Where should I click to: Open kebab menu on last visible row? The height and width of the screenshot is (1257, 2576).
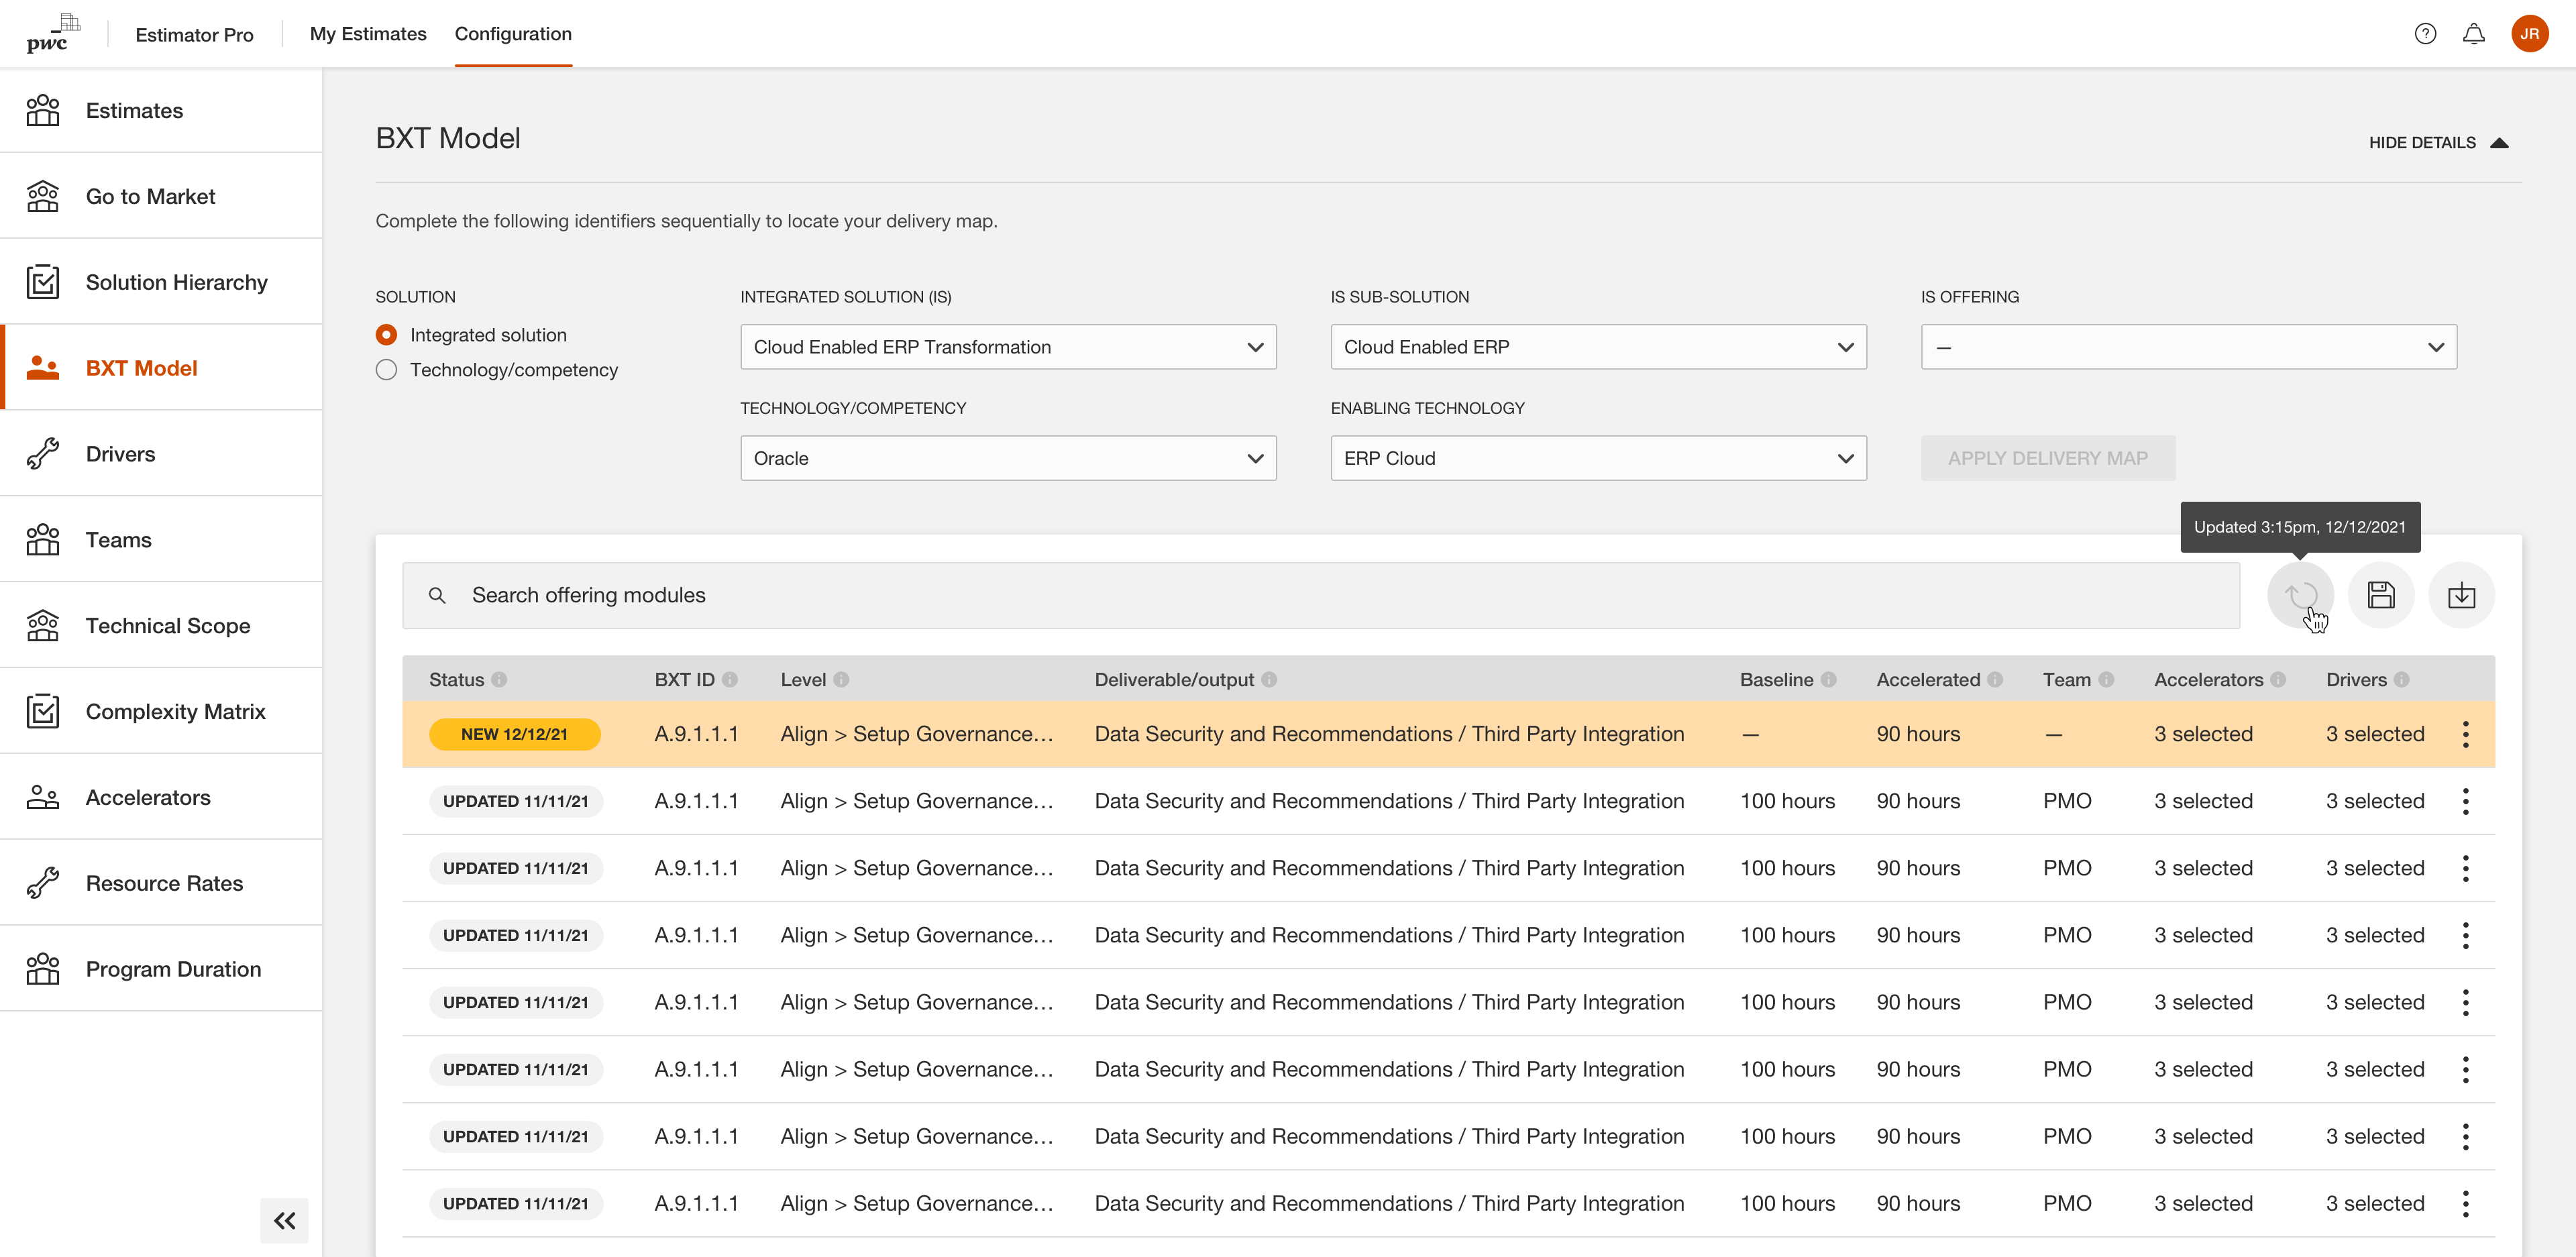pos(2465,1203)
